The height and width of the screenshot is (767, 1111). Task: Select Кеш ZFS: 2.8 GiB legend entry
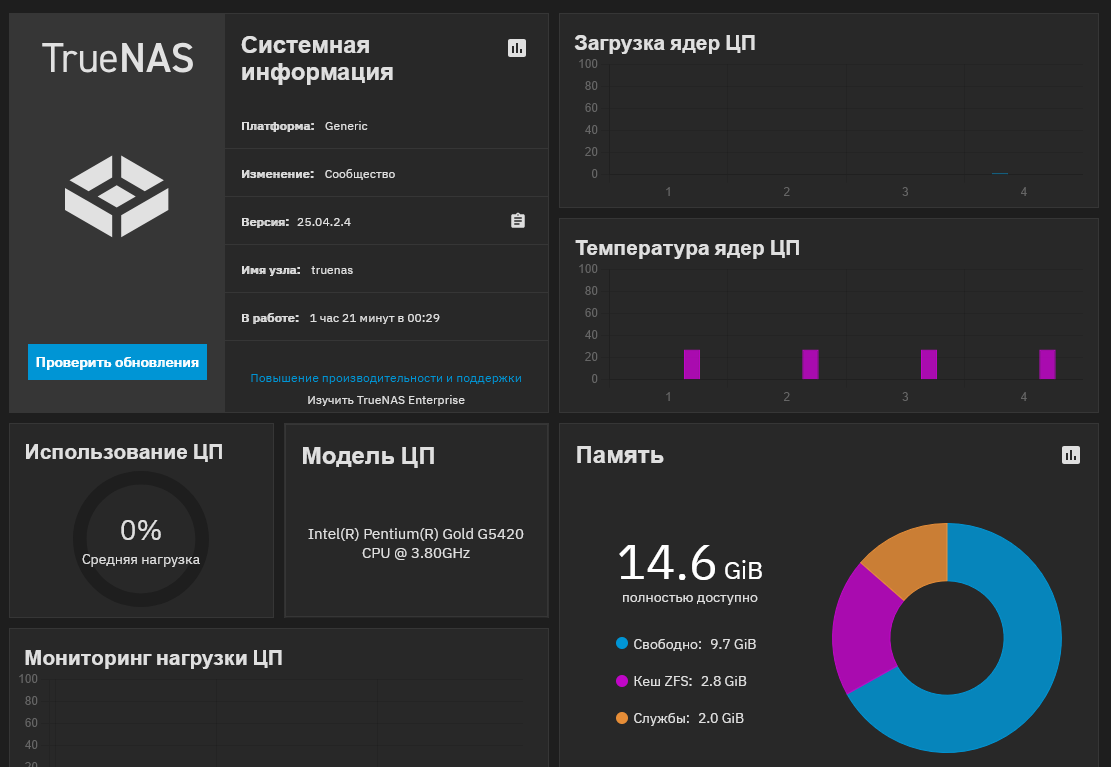tap(682, 681)
